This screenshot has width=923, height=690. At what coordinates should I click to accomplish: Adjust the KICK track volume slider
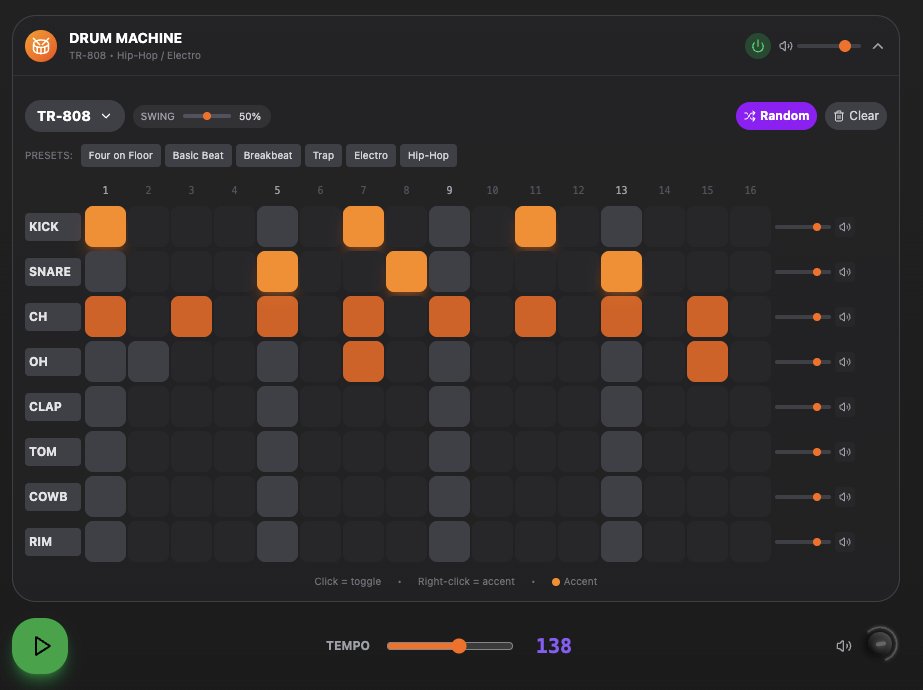pyautogui.click(x=802, y=227)
